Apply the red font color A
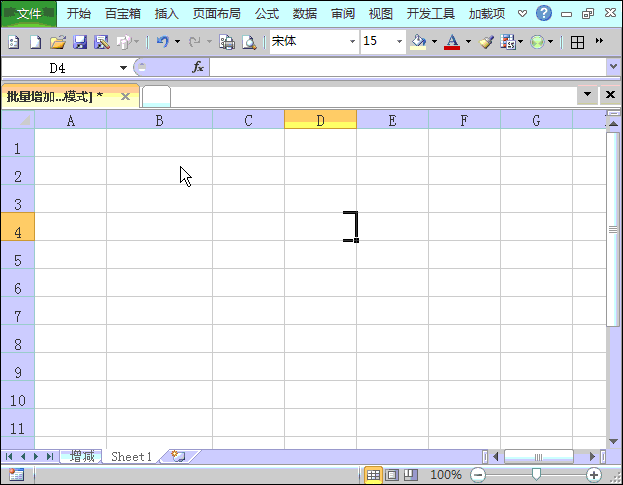 click(452, 41)
